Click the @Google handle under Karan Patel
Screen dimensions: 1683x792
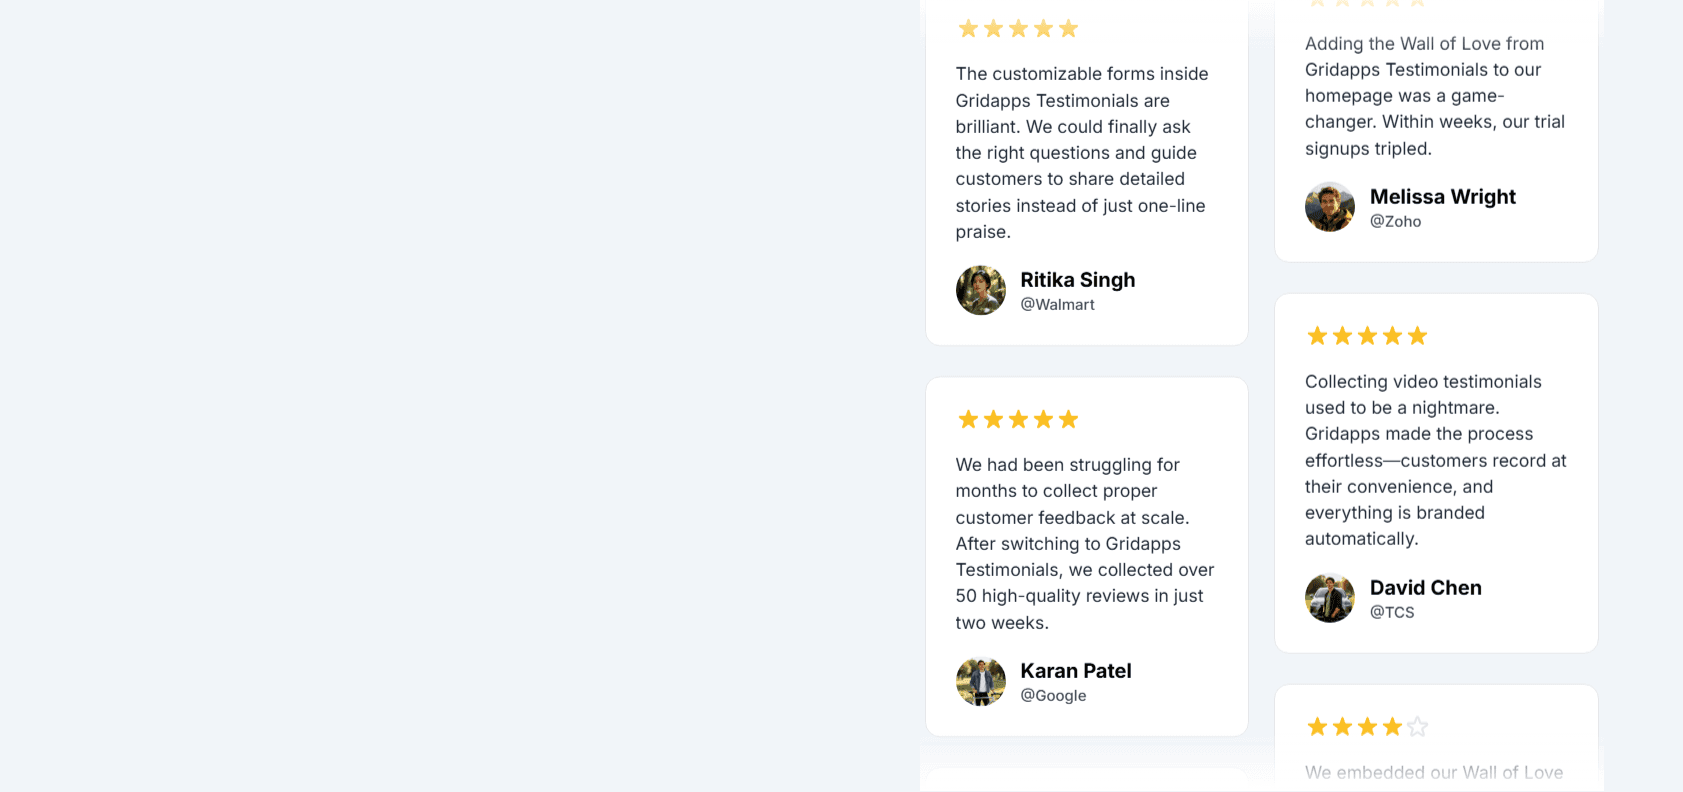[1053, 695]
